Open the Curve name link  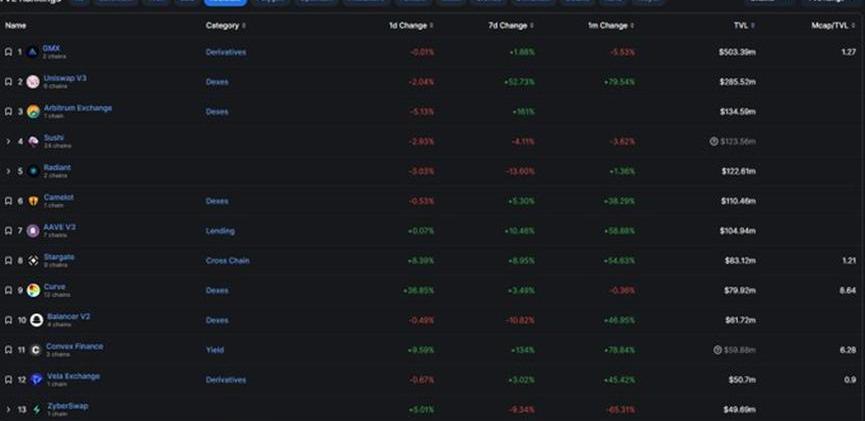click(55, 287)
